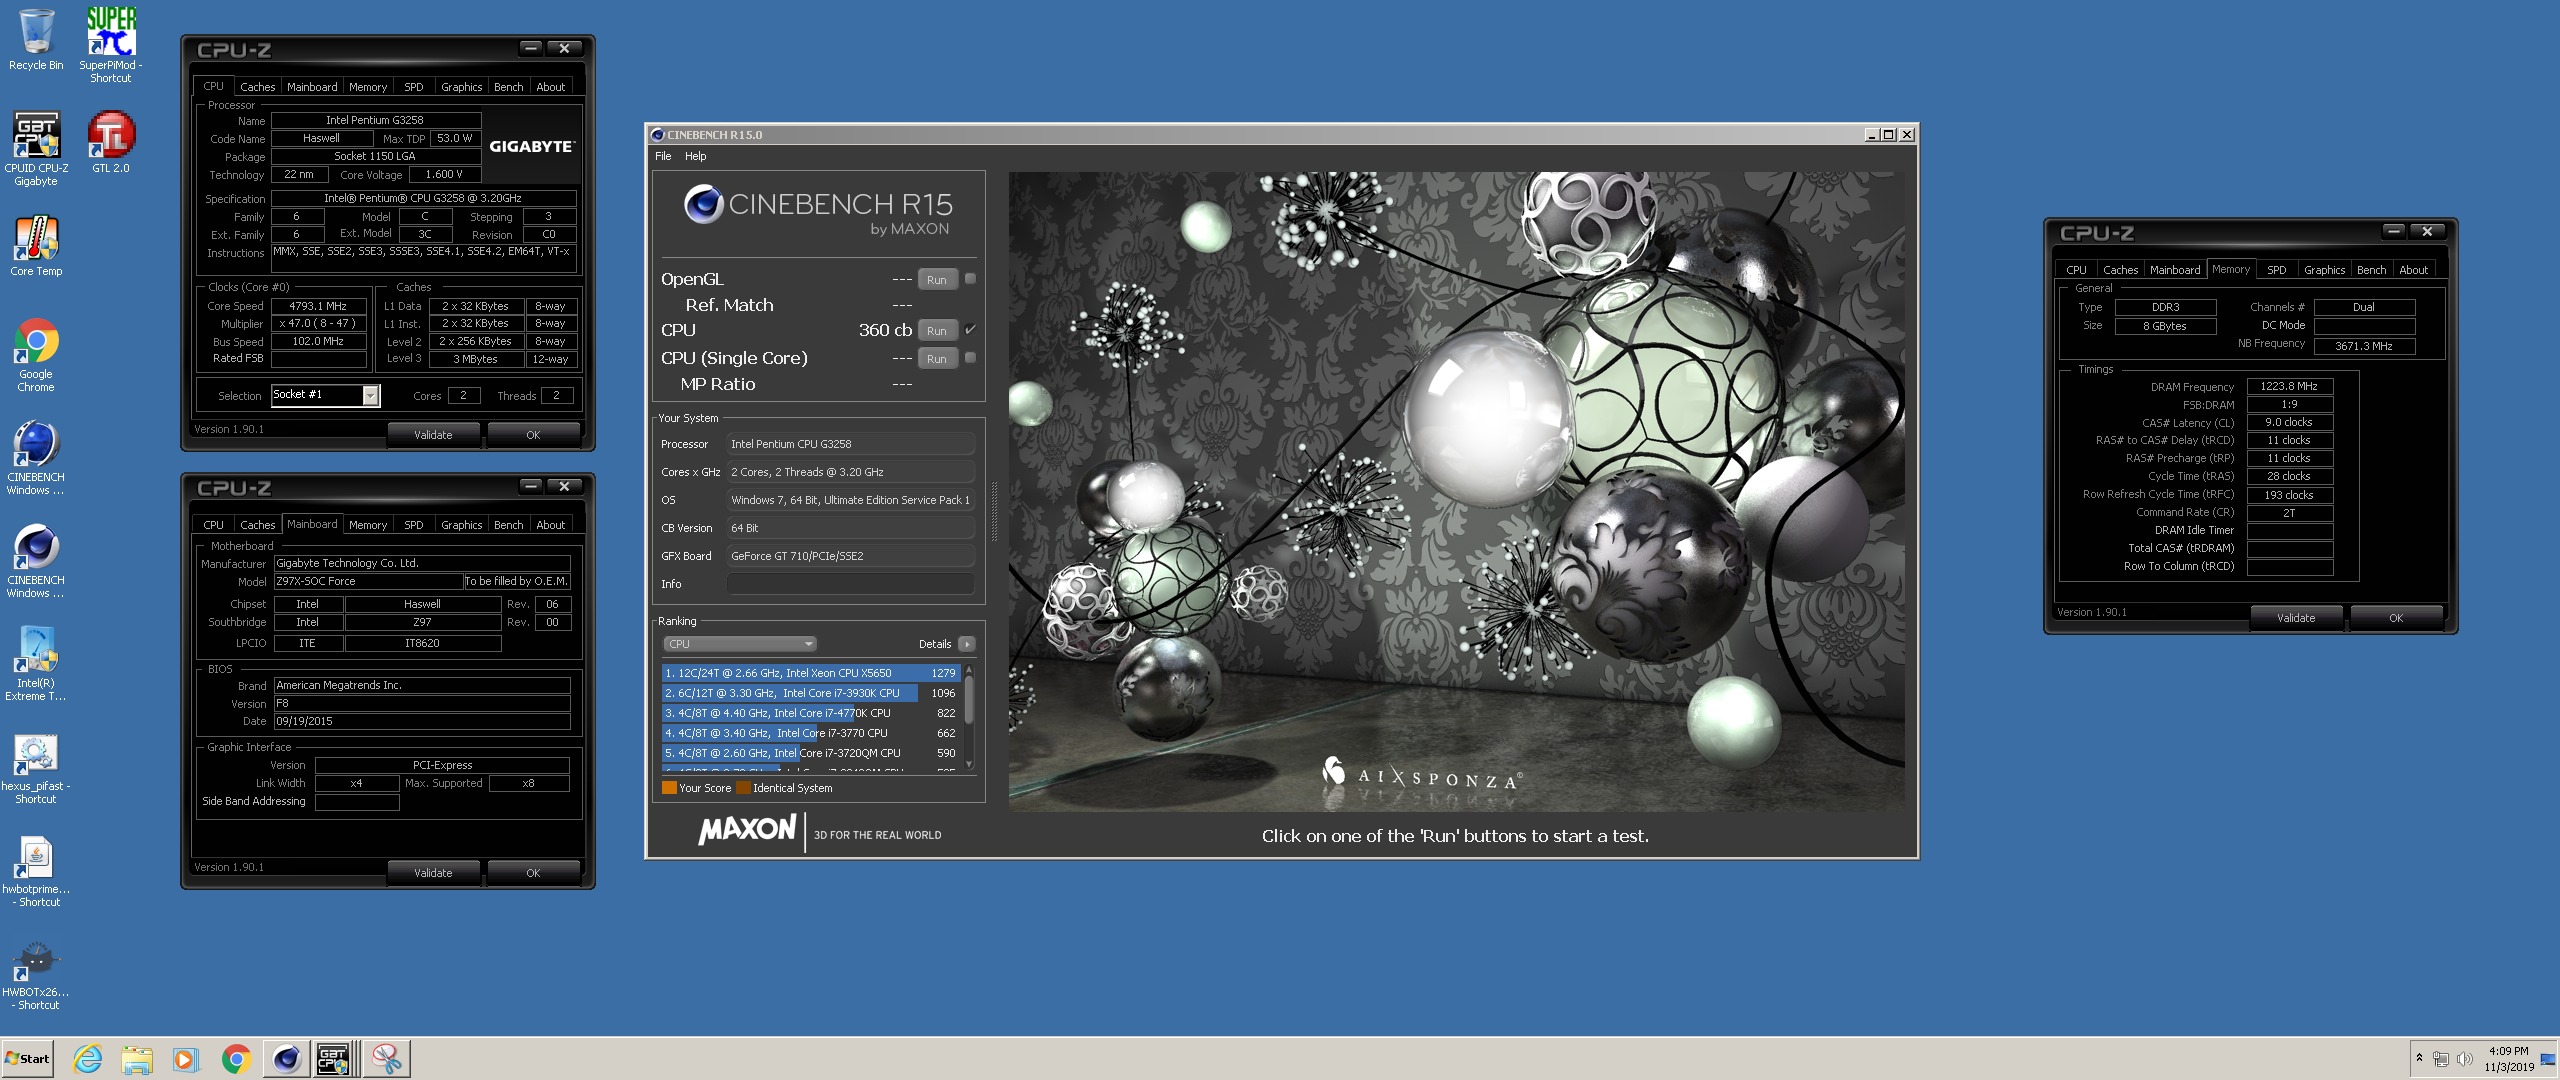Open File Explorer from taskbar
This screenshot has width=2560, height=1080.
tap(137, 1059)
